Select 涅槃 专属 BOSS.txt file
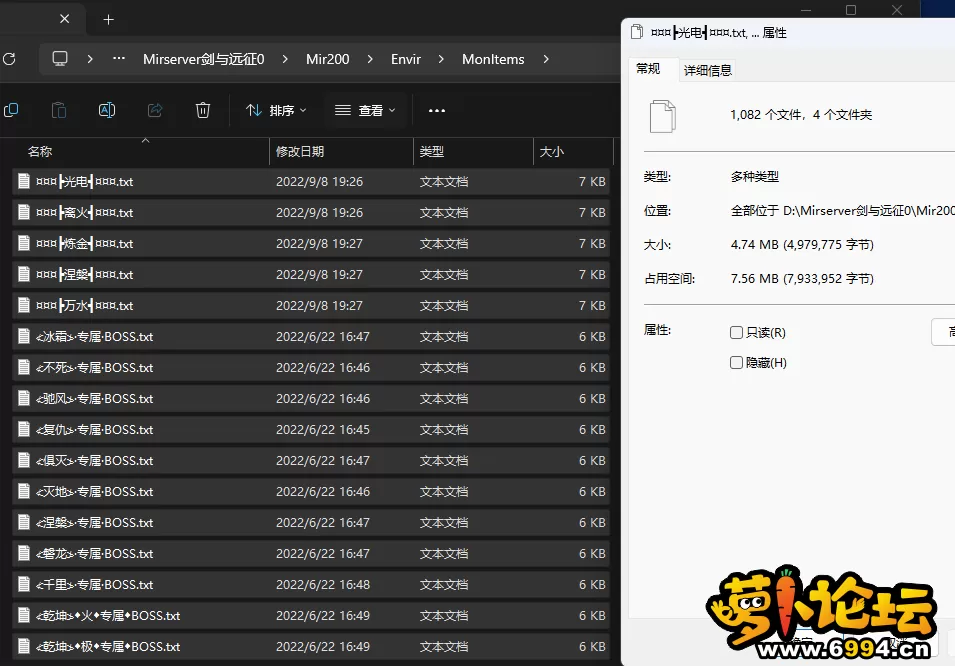 [x=311, y=522]
